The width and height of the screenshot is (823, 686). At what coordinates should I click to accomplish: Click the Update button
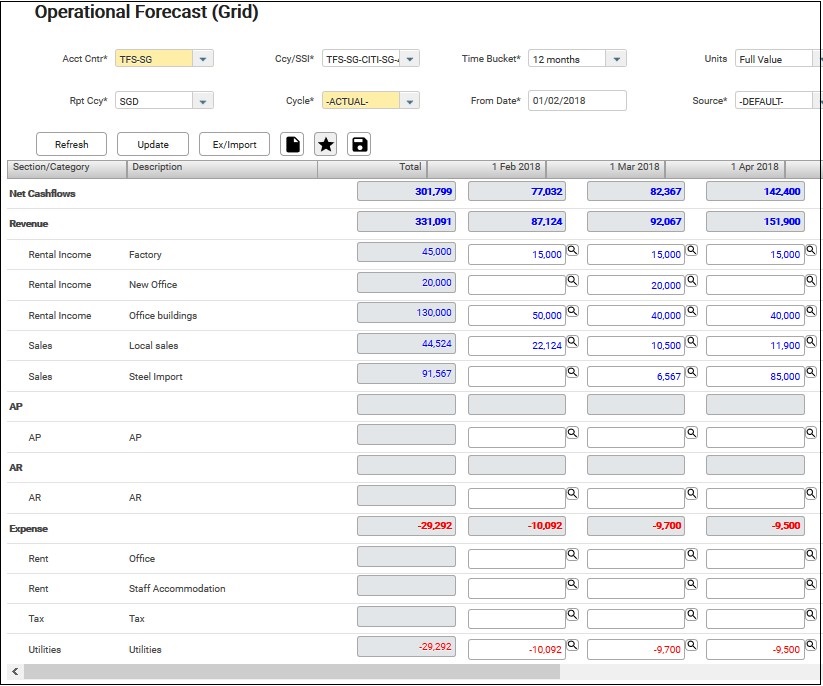[153, 144]
